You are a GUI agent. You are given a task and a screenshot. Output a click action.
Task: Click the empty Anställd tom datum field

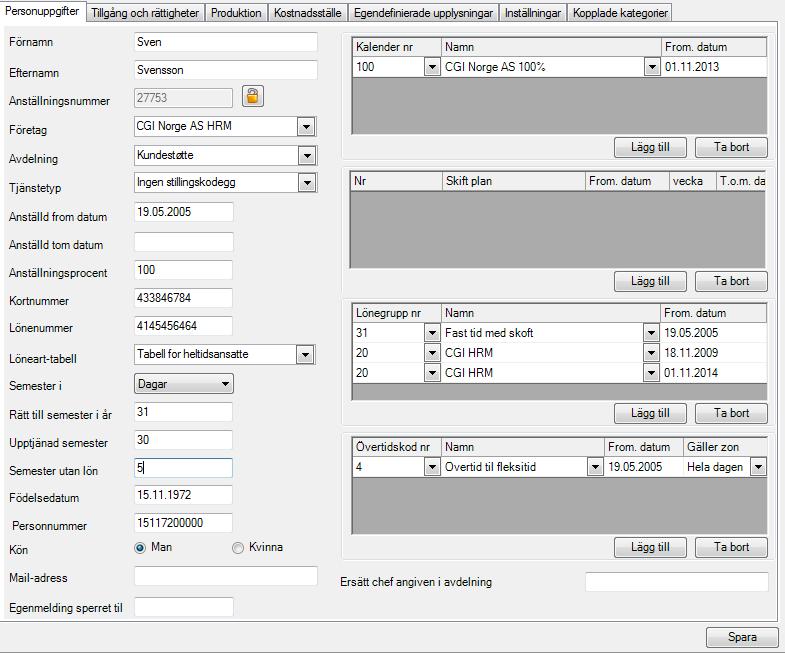(183, 242)
